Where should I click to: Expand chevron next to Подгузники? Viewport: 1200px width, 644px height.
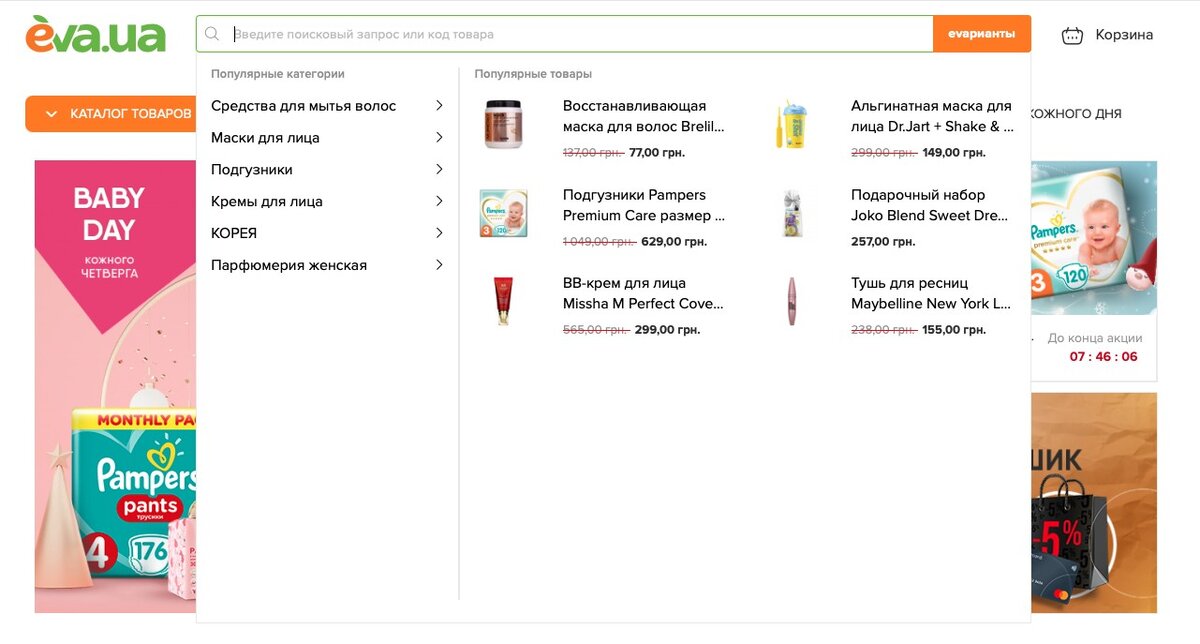pos(439,169)
